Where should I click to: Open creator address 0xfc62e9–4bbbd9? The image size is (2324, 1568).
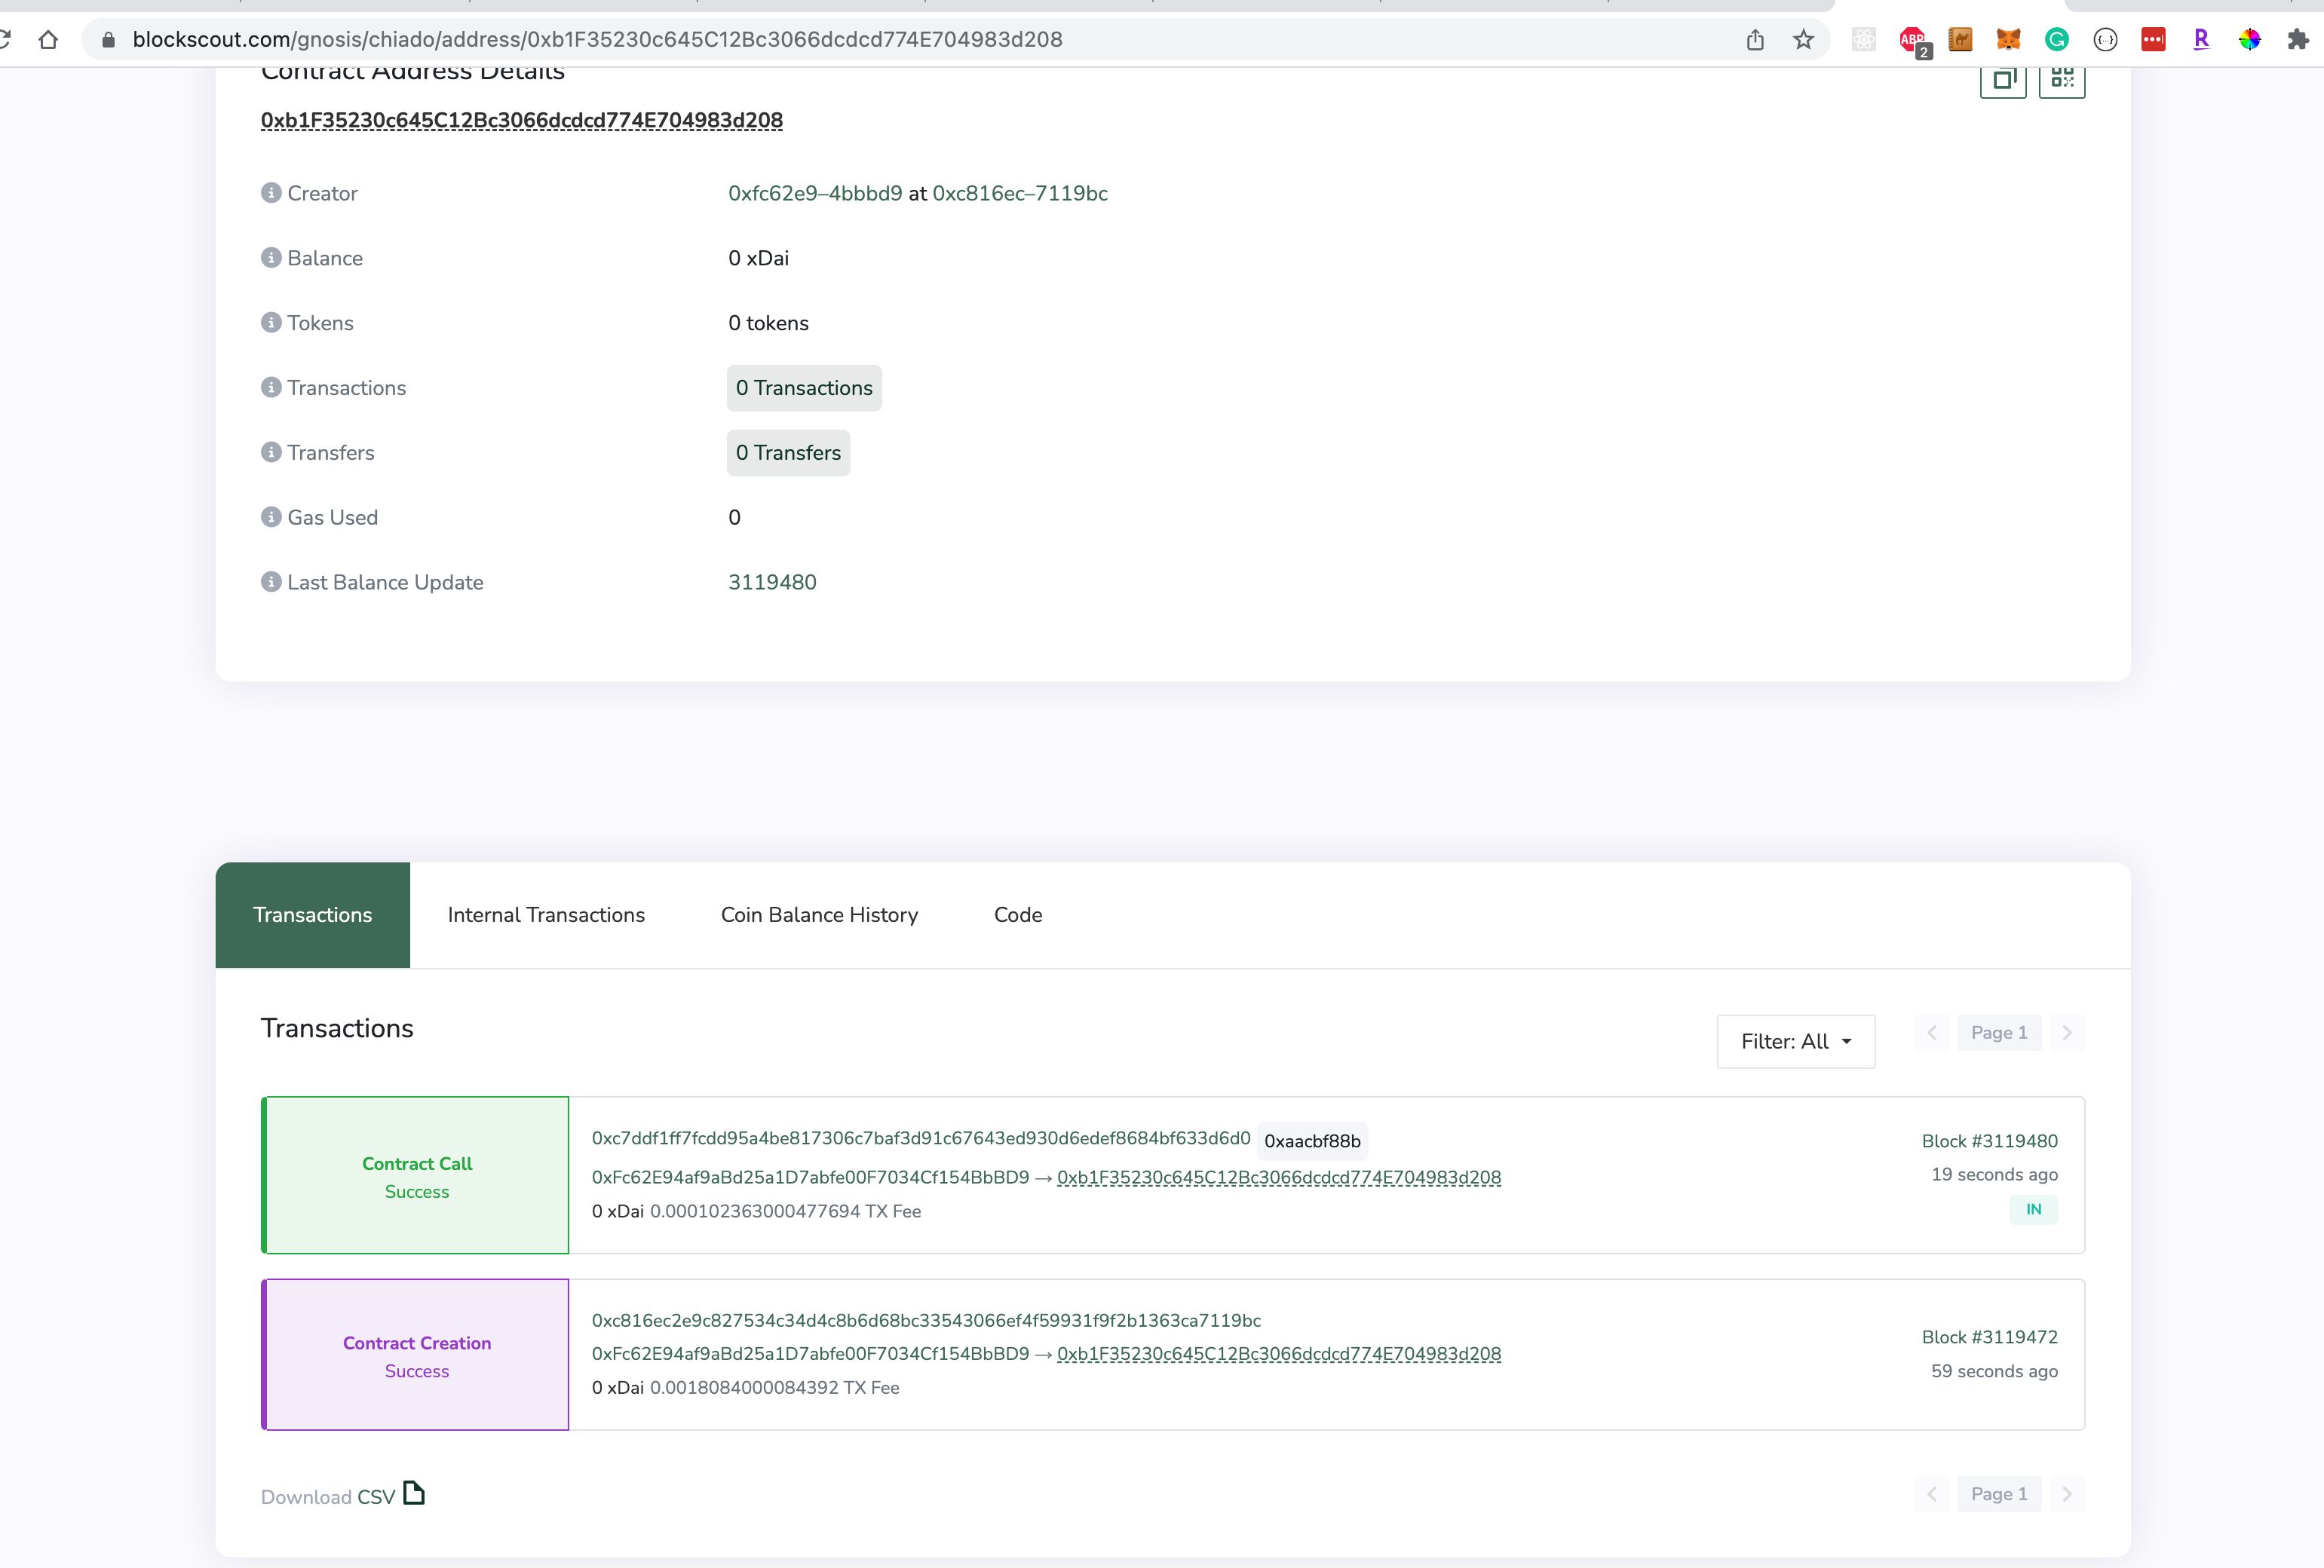815,193
